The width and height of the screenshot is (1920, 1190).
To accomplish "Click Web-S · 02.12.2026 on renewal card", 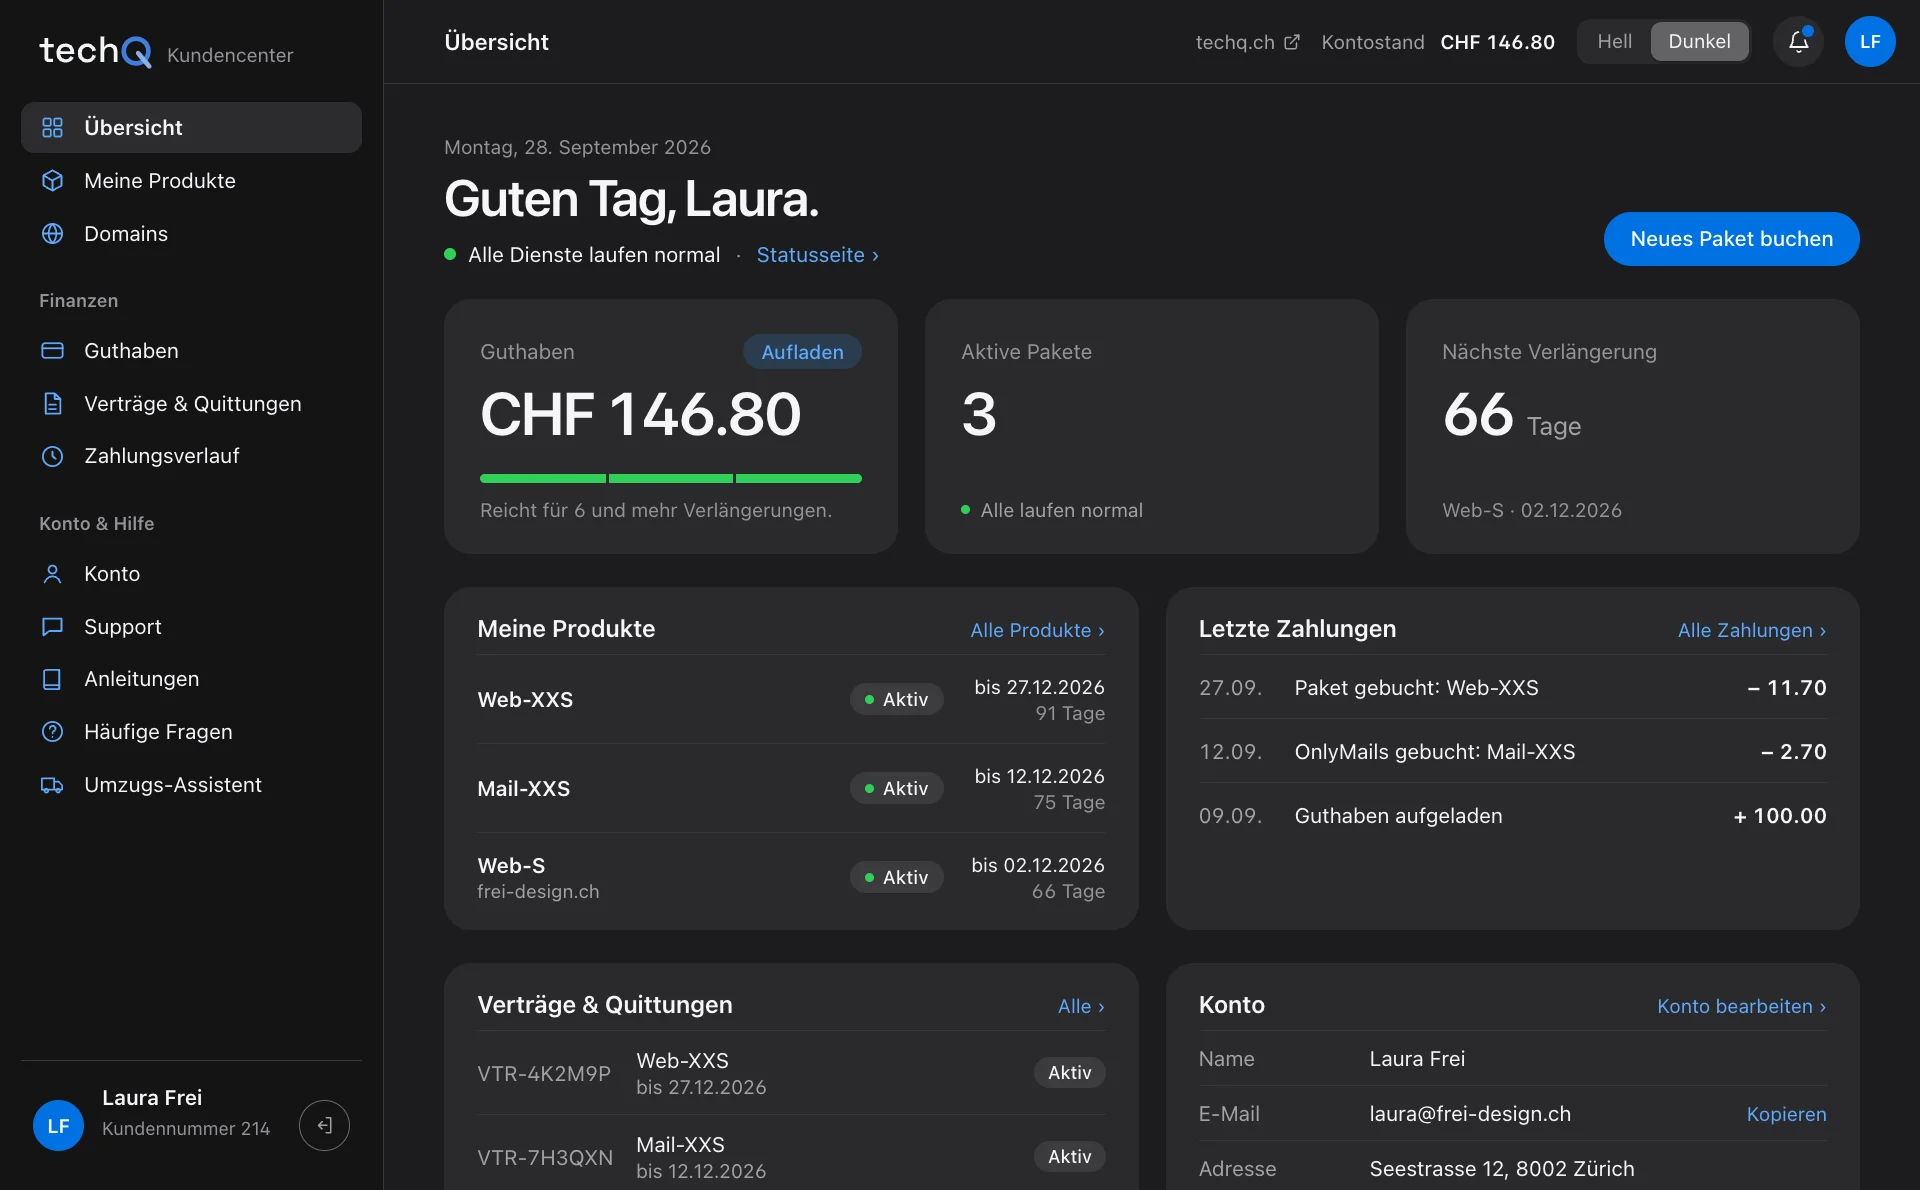I will click(1531, 510).
